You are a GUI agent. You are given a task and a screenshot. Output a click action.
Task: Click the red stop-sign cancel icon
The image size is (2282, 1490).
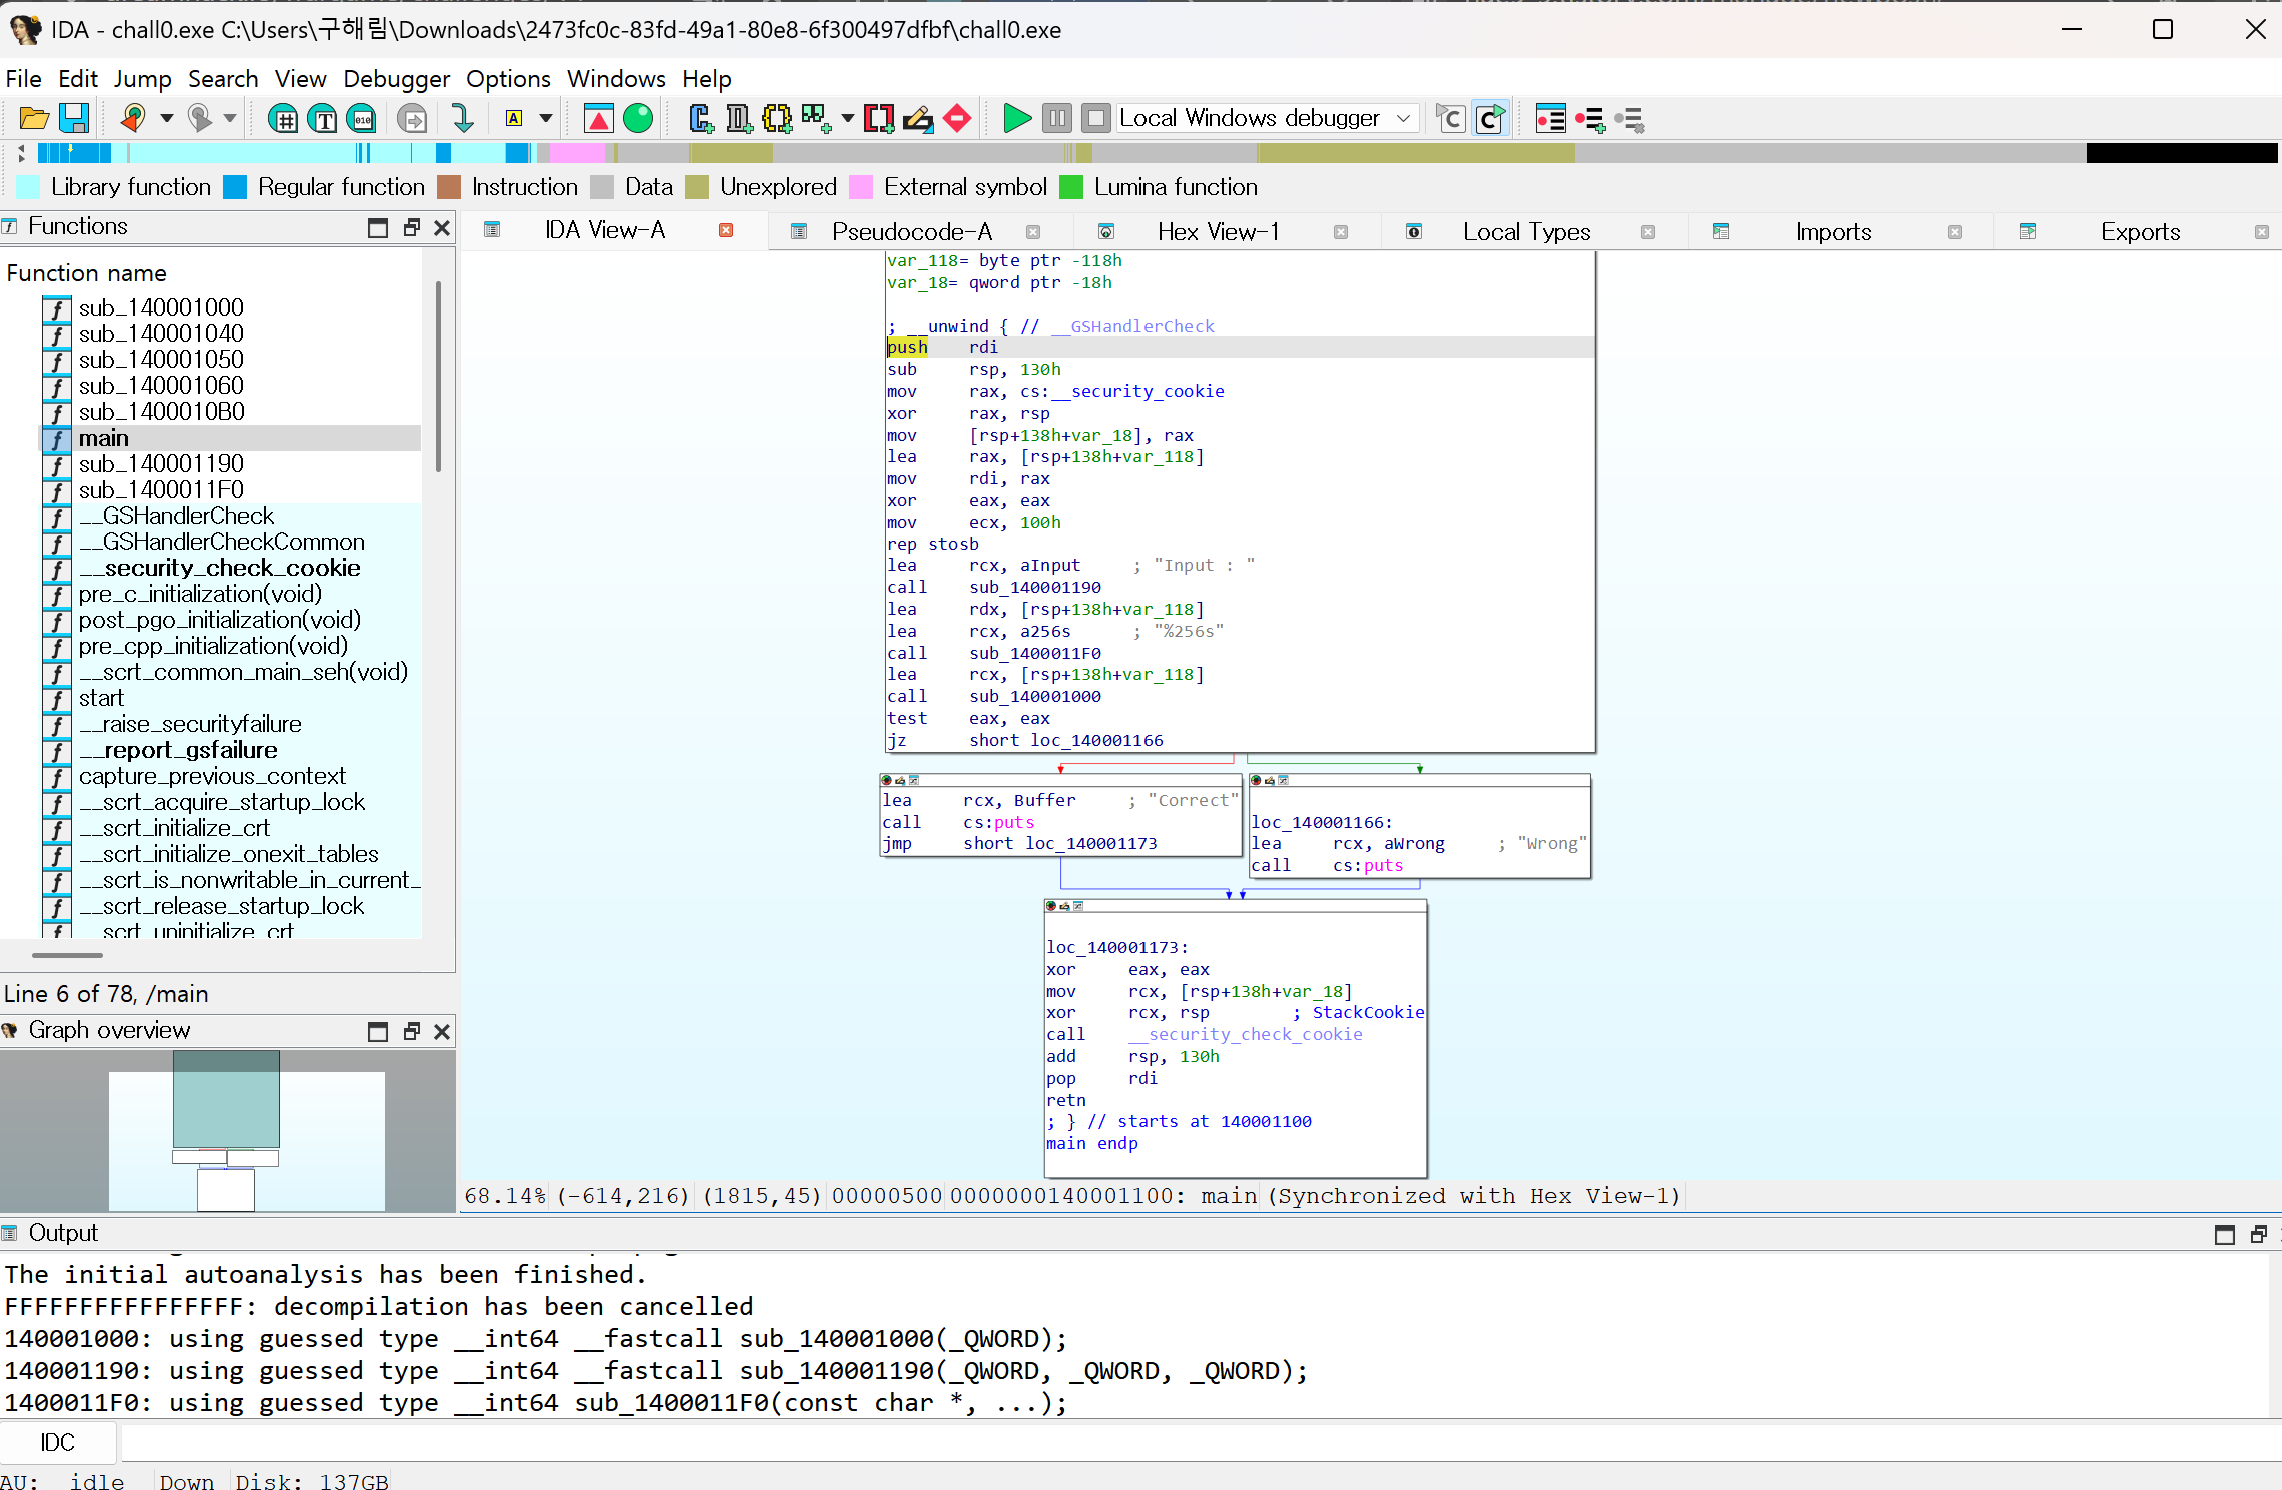click(957, 119)
